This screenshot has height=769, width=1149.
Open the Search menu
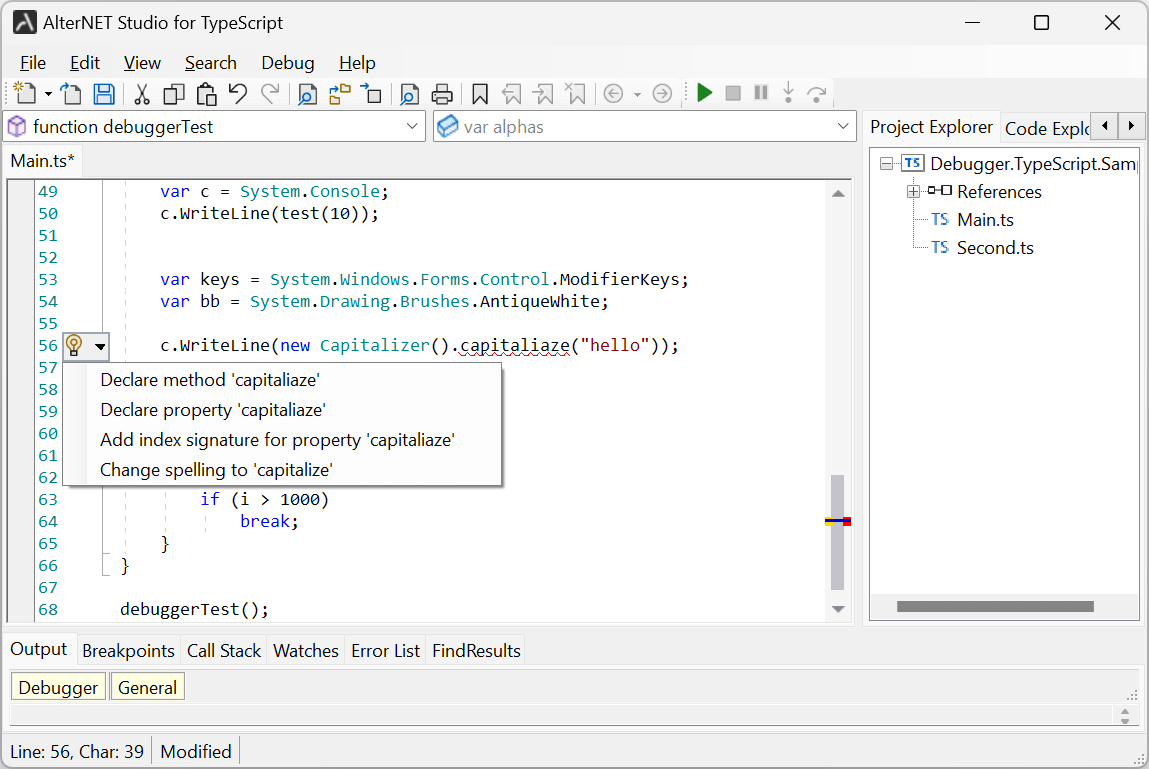[x=210, y=63]
